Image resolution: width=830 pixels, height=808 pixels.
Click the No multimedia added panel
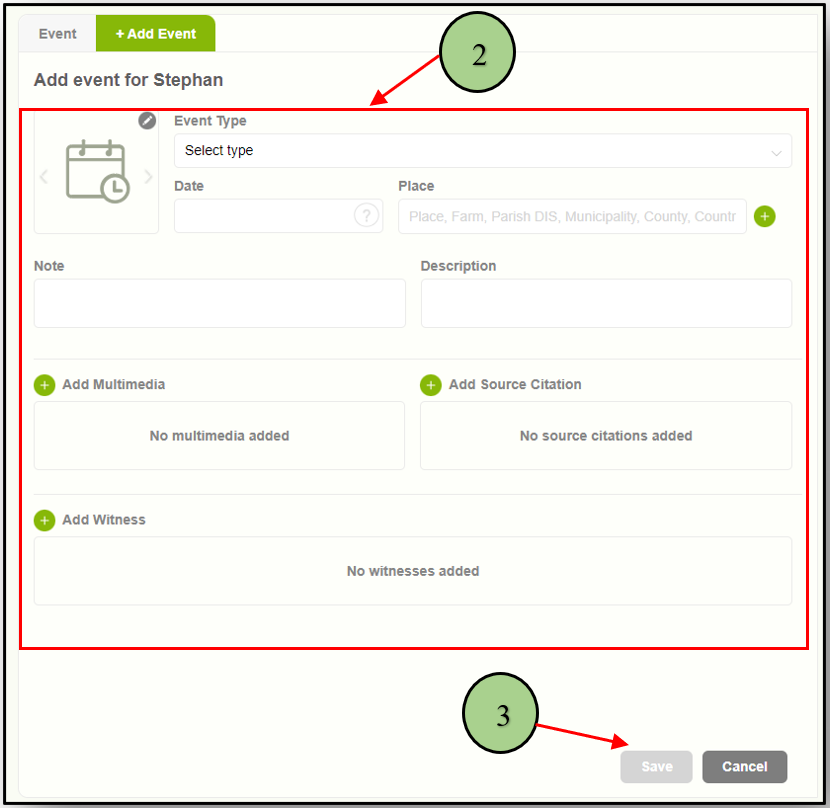click(x=219, y=436)
